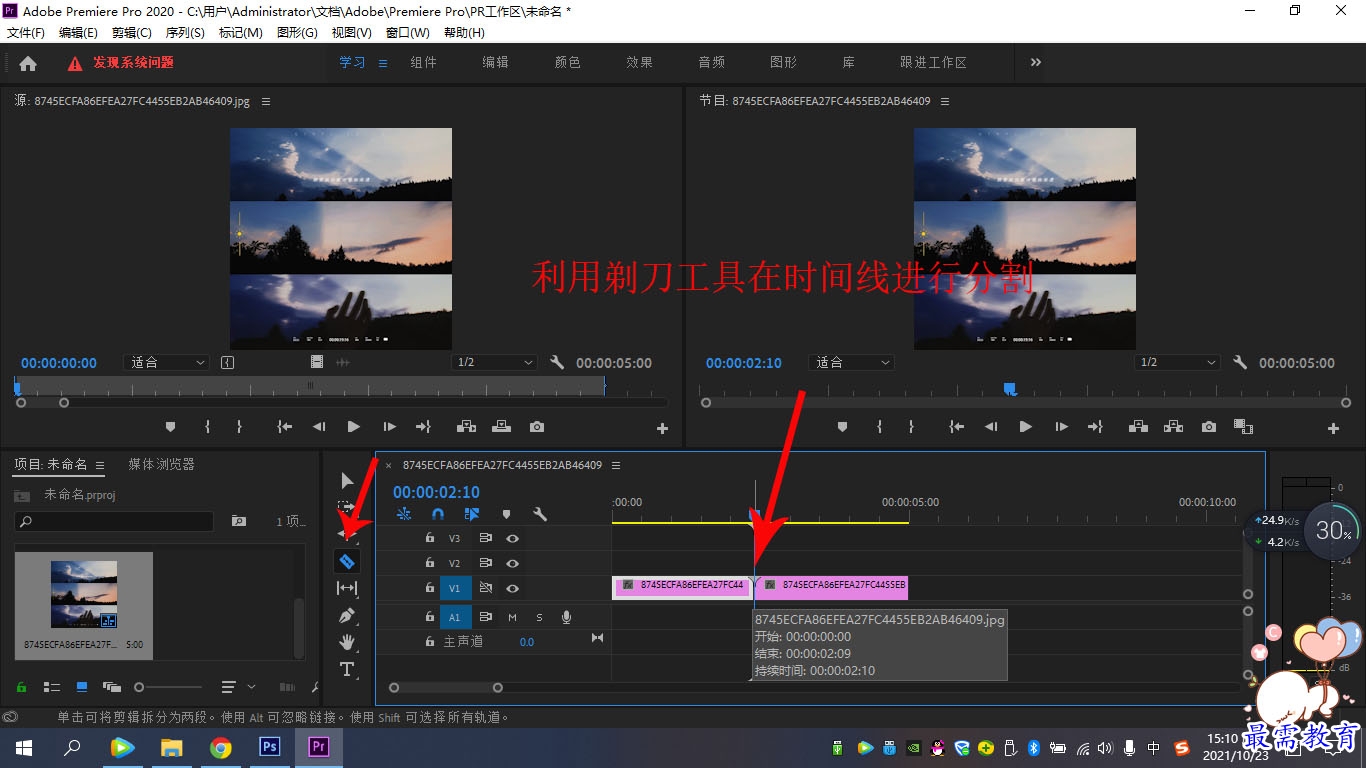Click project thumbnail size slider
The width and height of the screenshot is (1366, 768).
168,687
